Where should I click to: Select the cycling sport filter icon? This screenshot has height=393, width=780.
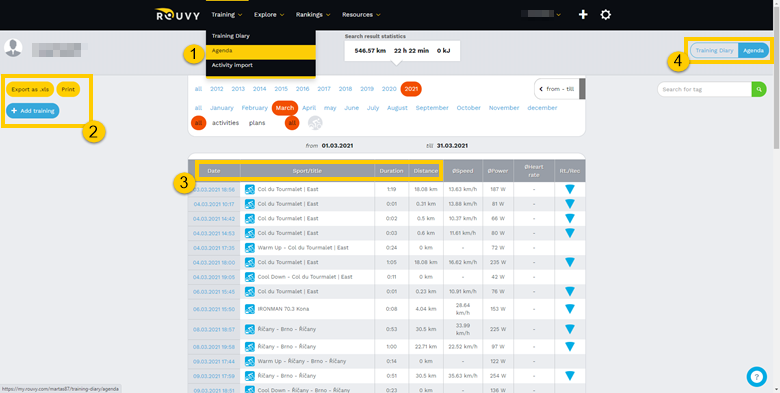314,123
